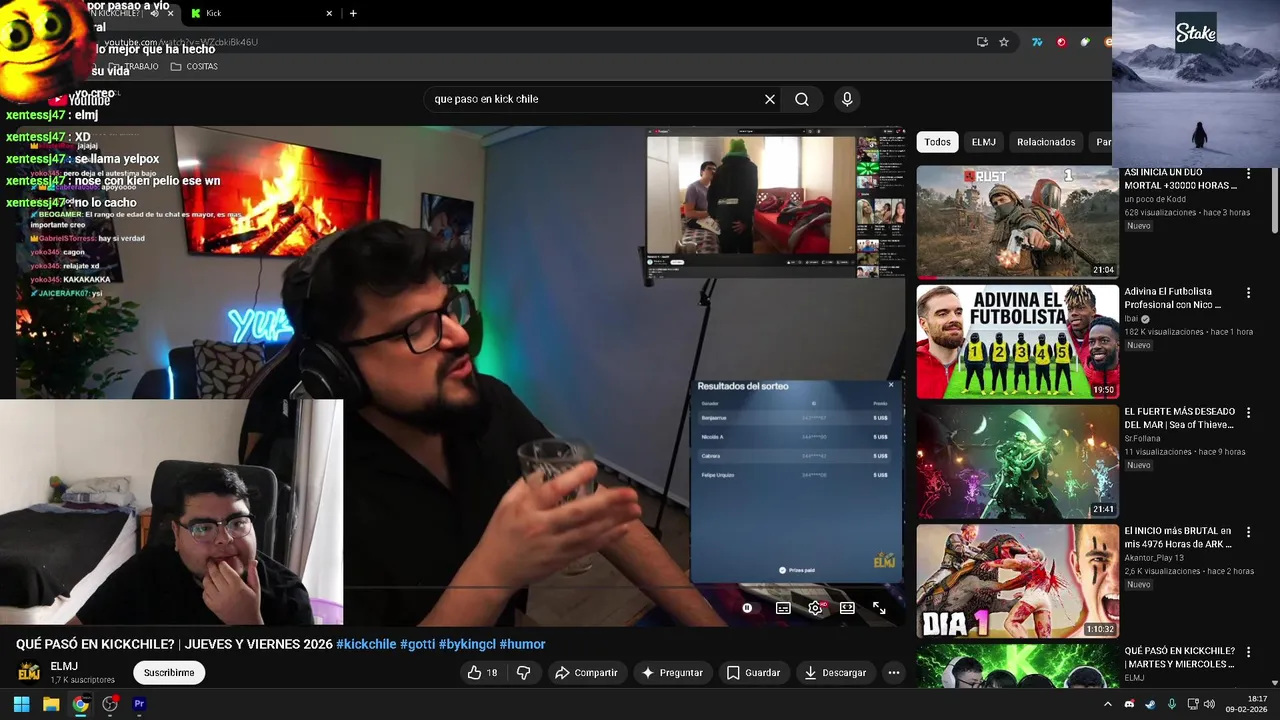Open a new browser tab
This screenshot has width=1280, height=720.
[353, 13]
